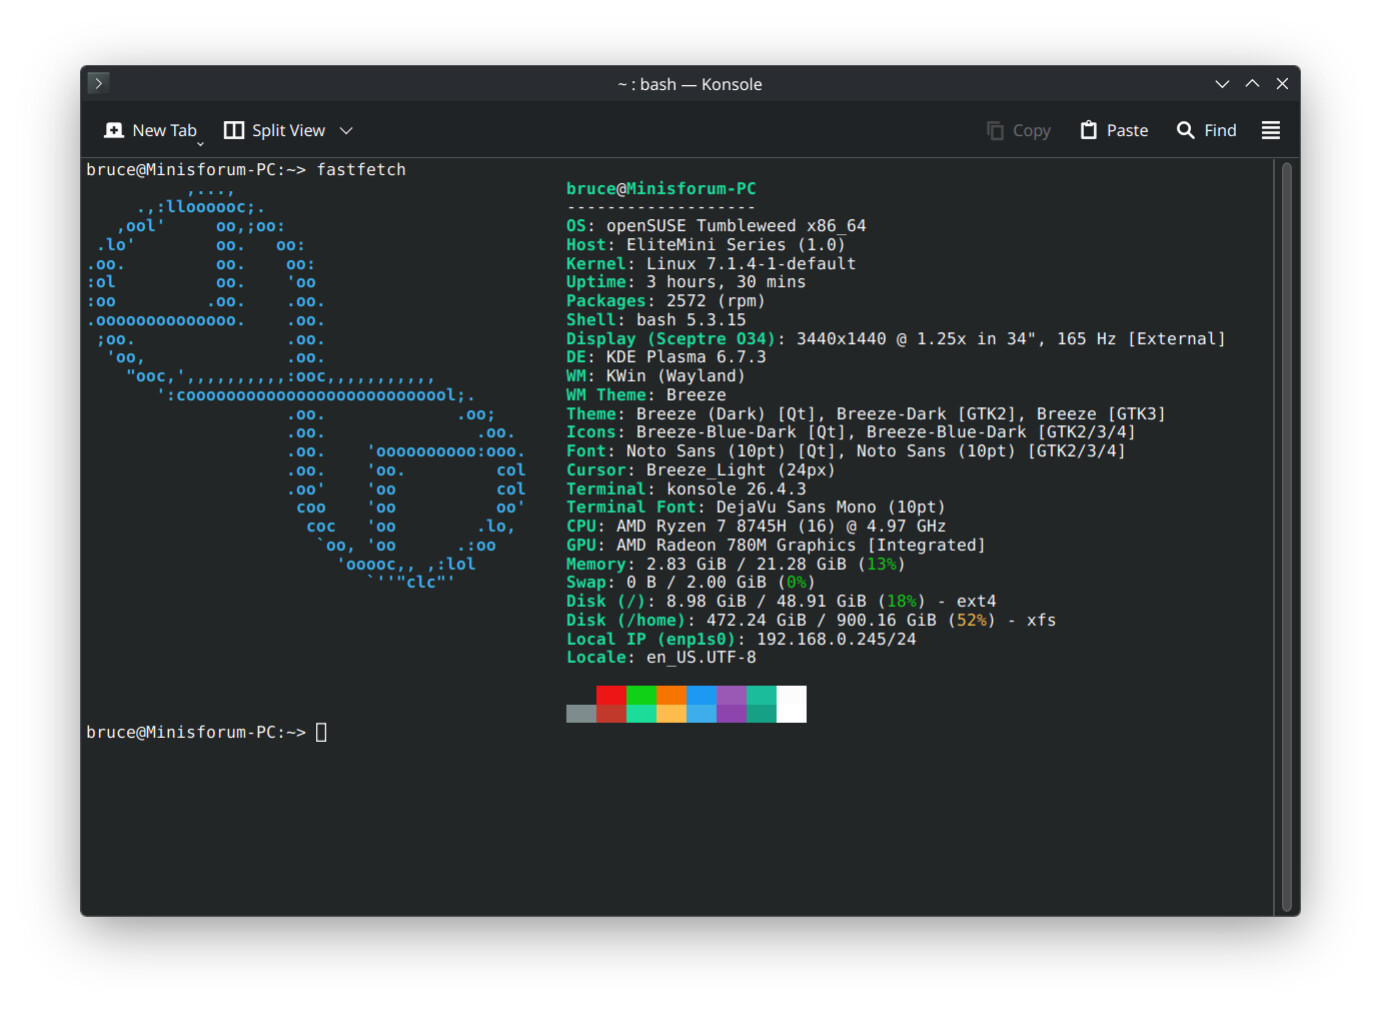This screenshot has width=1381, height=1012.
Task: Click the 'Display (Sceptre O34)' label
Action: (x=671, y=339)
